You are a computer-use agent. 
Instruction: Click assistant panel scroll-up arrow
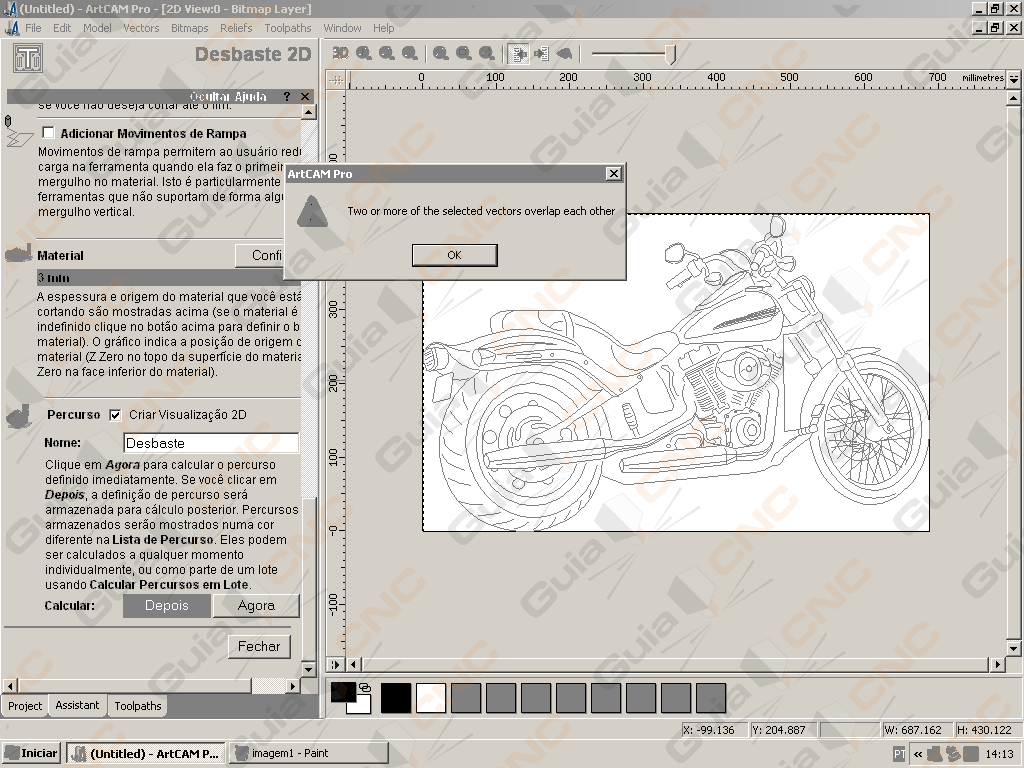pos(308,112)
